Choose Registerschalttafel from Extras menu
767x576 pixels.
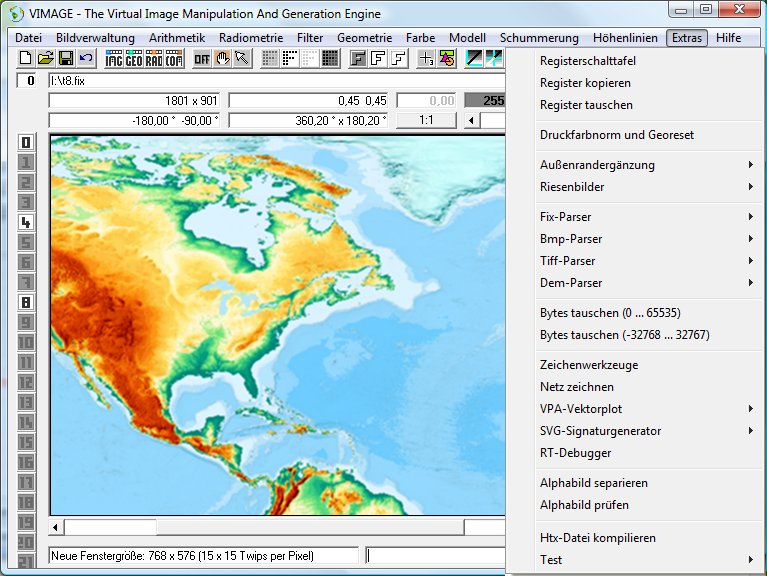pyautogui.click(x=588, y=61)
